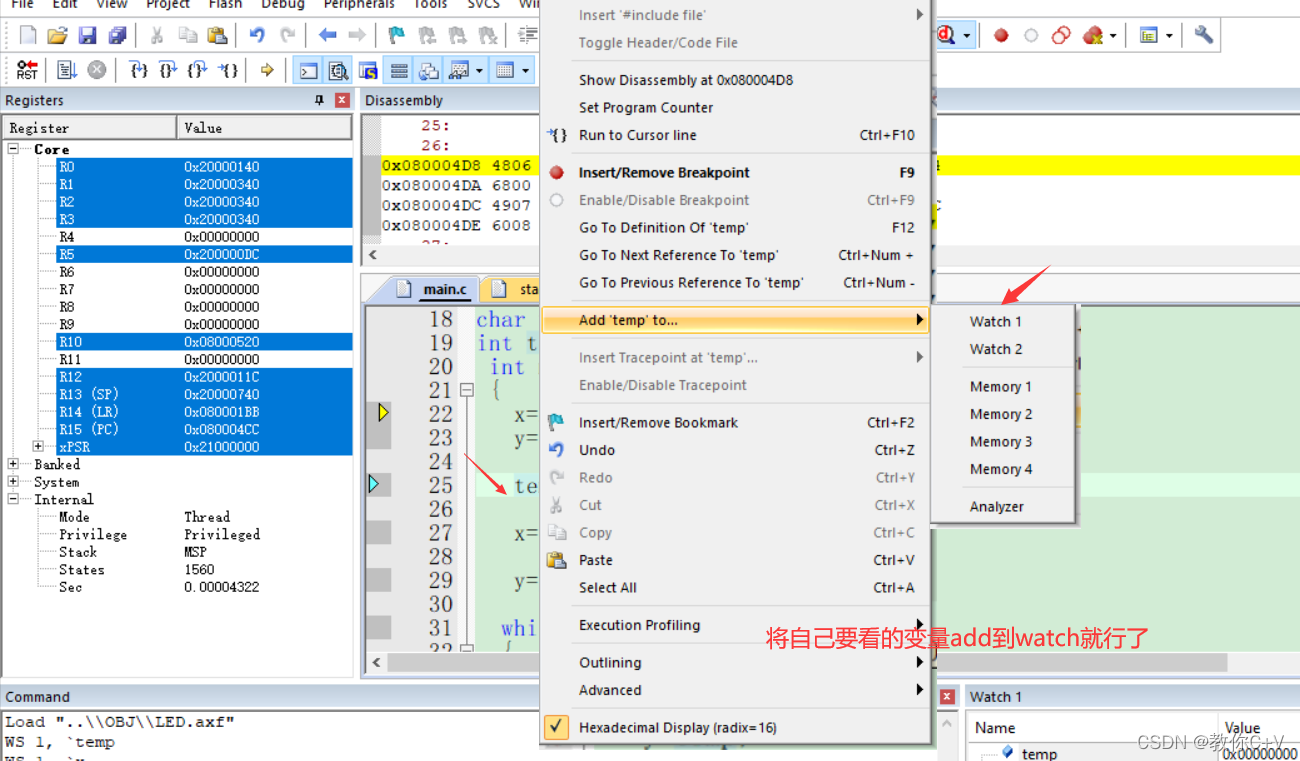Paste clipboard via toolbar icon
The width and height of the screenshot is (1300, 761).
click(x=217, y=36)
